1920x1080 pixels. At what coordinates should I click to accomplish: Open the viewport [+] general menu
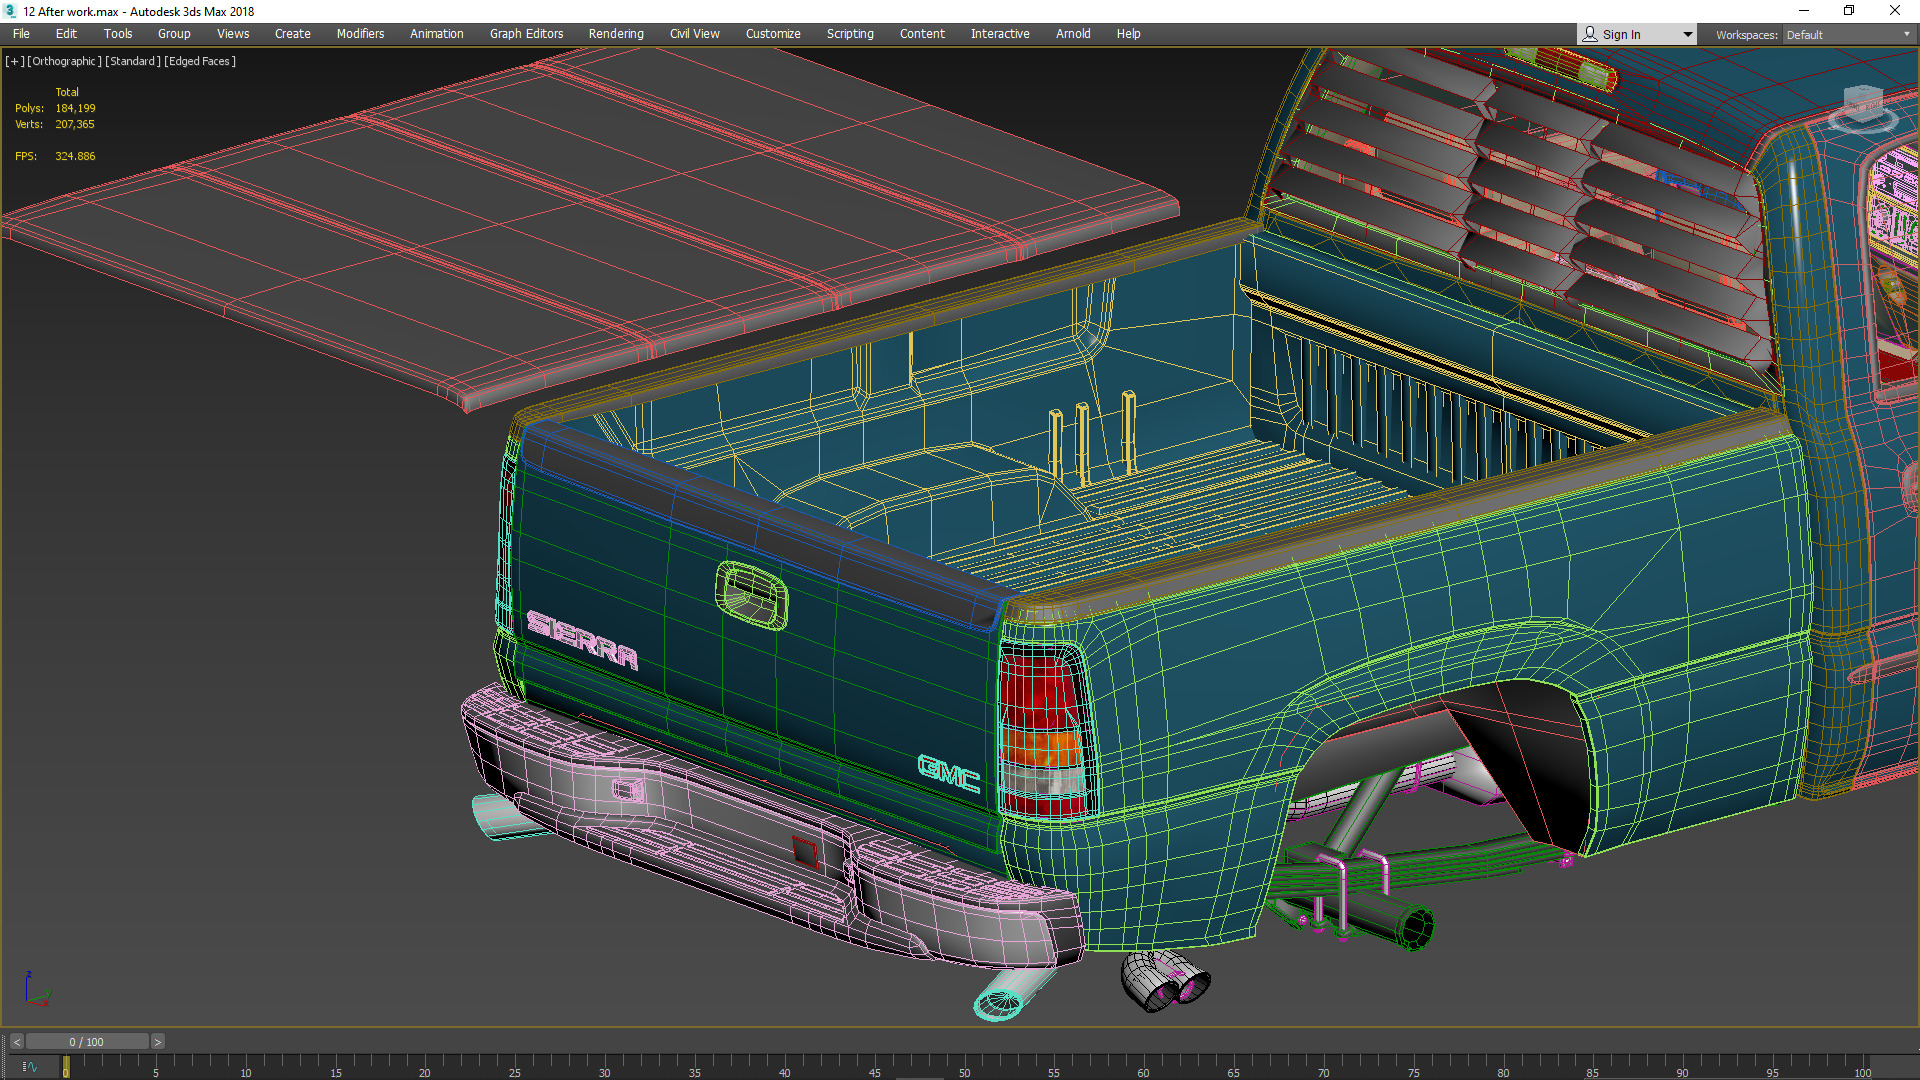14,61
